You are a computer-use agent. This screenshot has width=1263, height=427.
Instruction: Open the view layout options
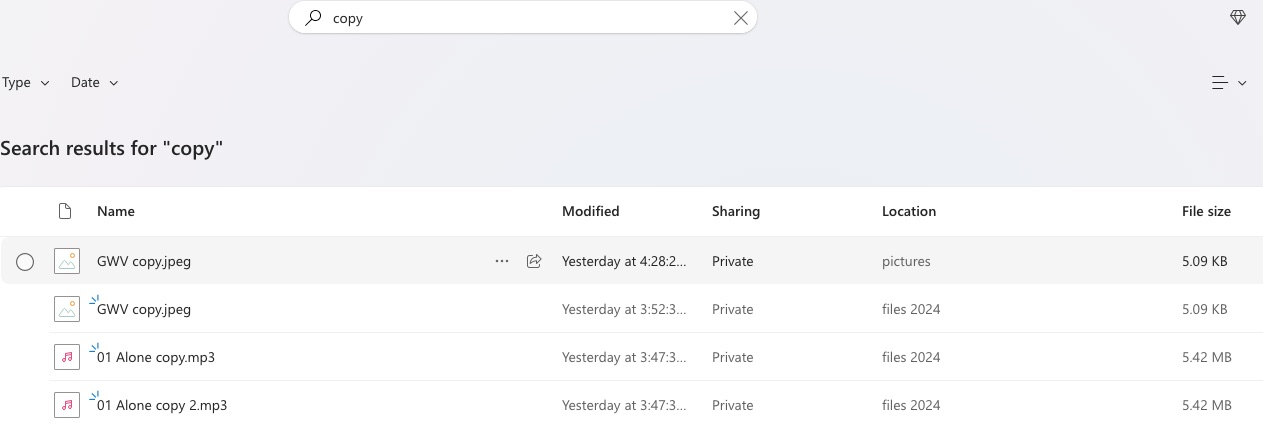click(1228, 83)
